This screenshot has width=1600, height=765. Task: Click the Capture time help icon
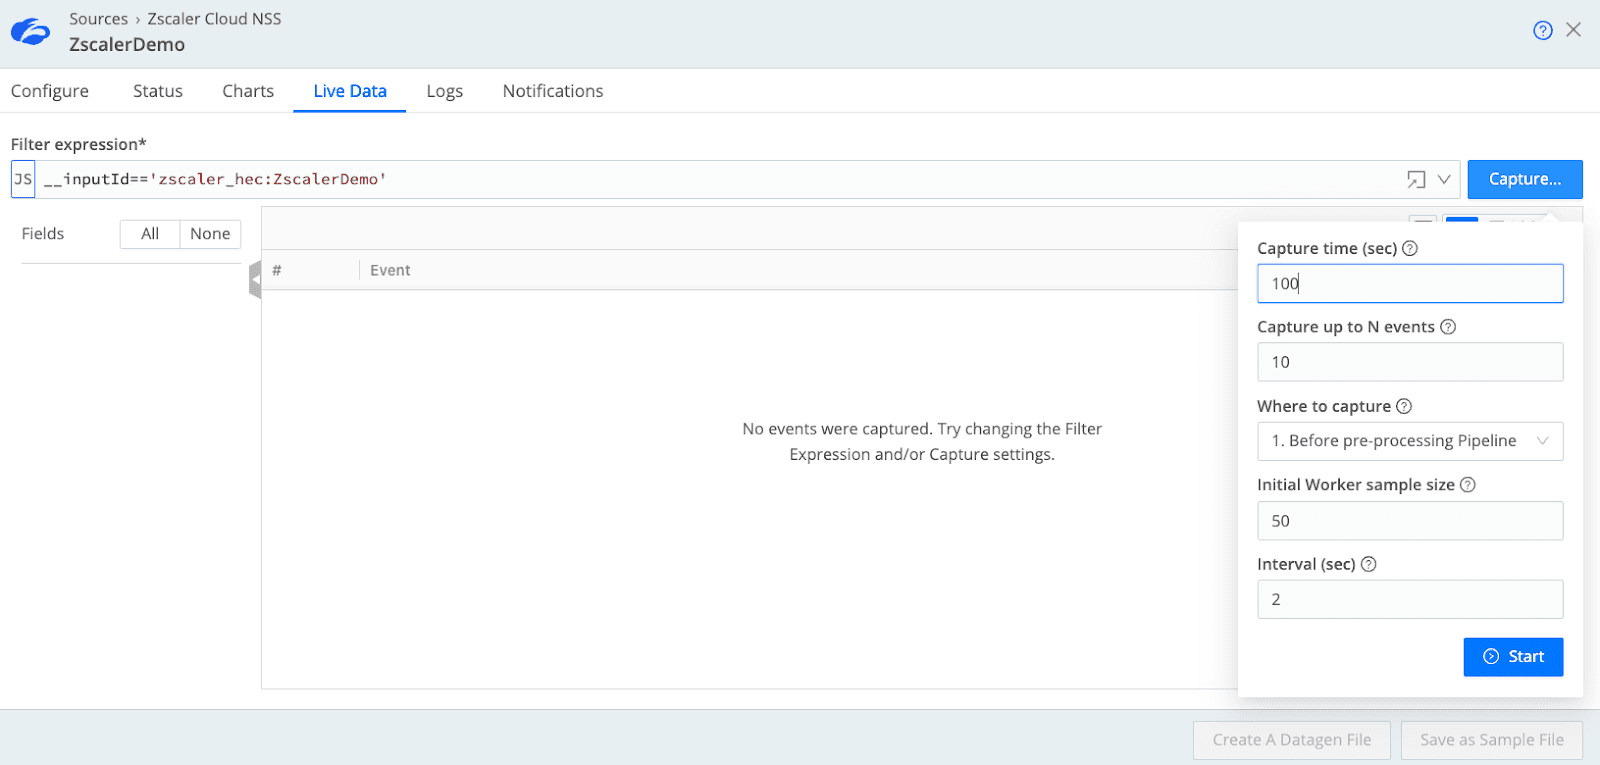1410,248
